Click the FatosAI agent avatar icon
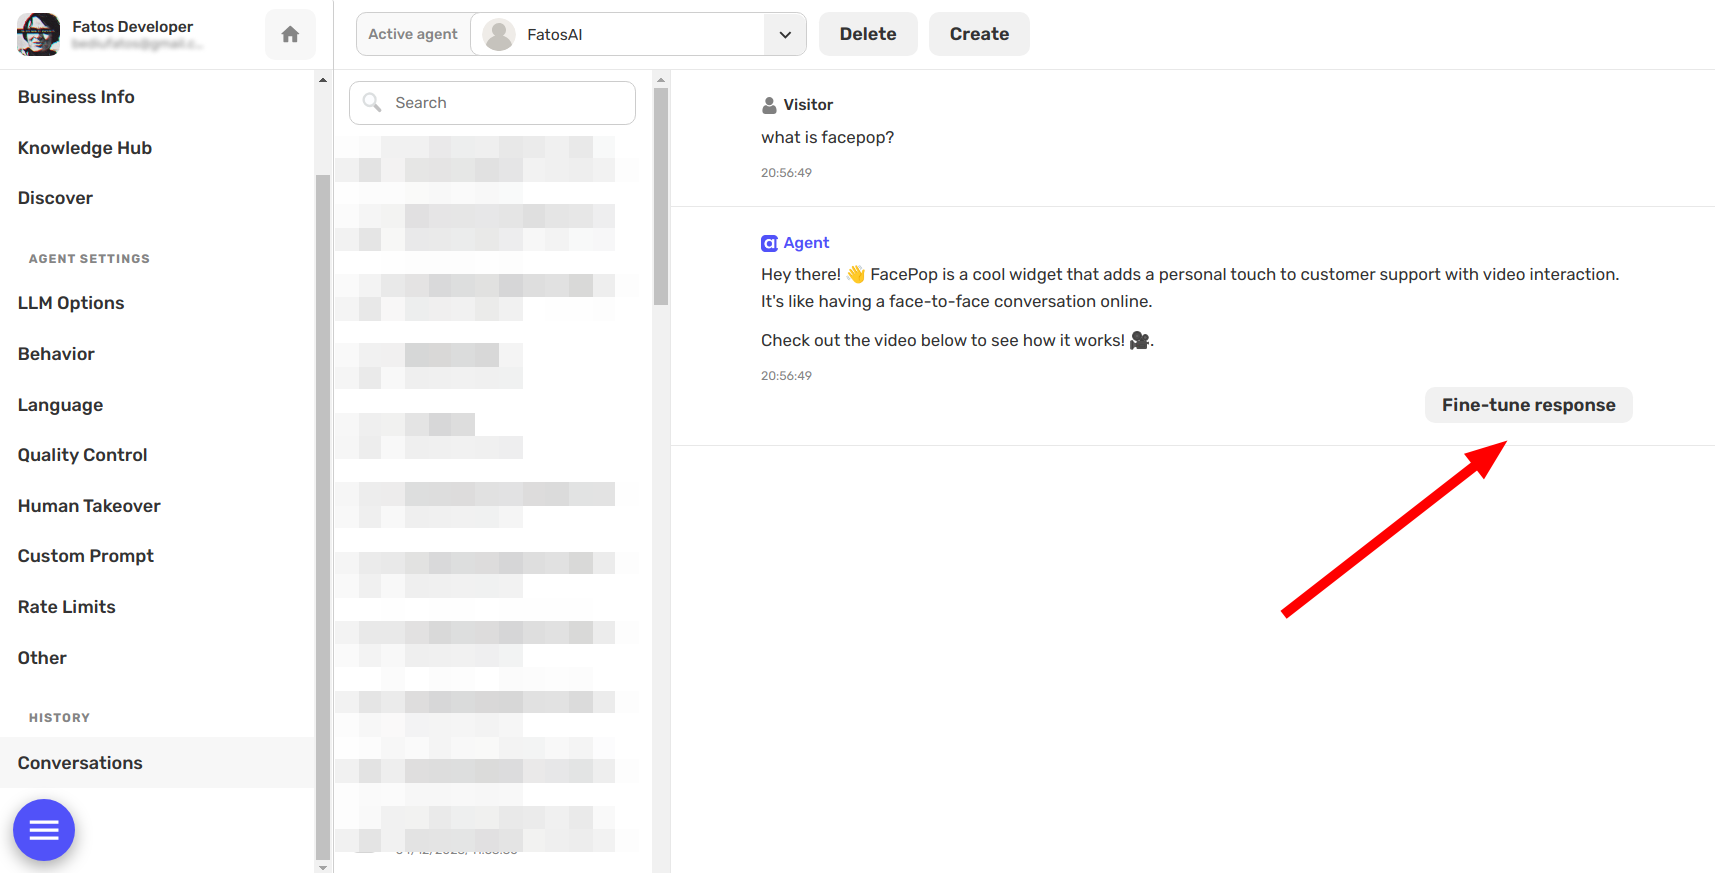The width and height of the screenshot is (1715, 873). tap(499, 34)
